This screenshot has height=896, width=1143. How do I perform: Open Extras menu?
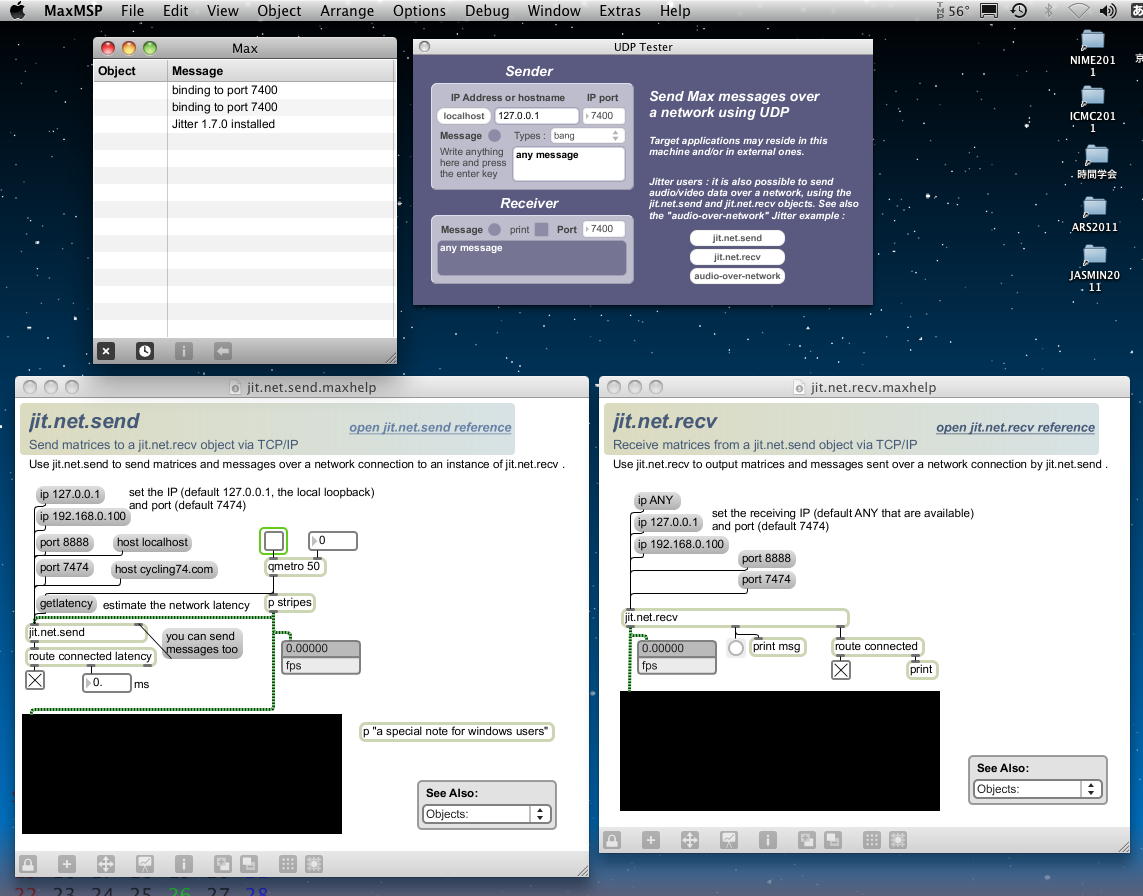click(620, 10)
